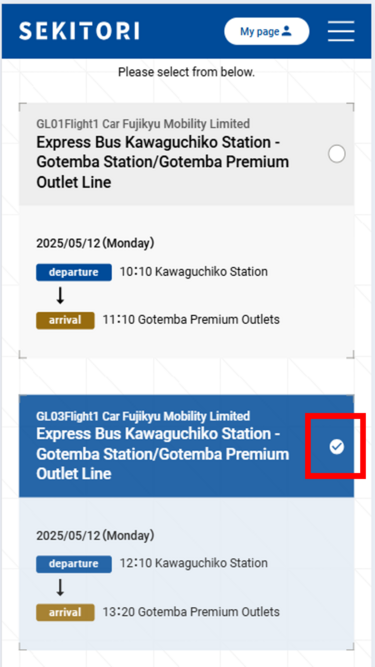Click the GL01Flight1 Express Bus title header
The height and width of the screenshot is (667, 375).
click(x=186, y=154)
